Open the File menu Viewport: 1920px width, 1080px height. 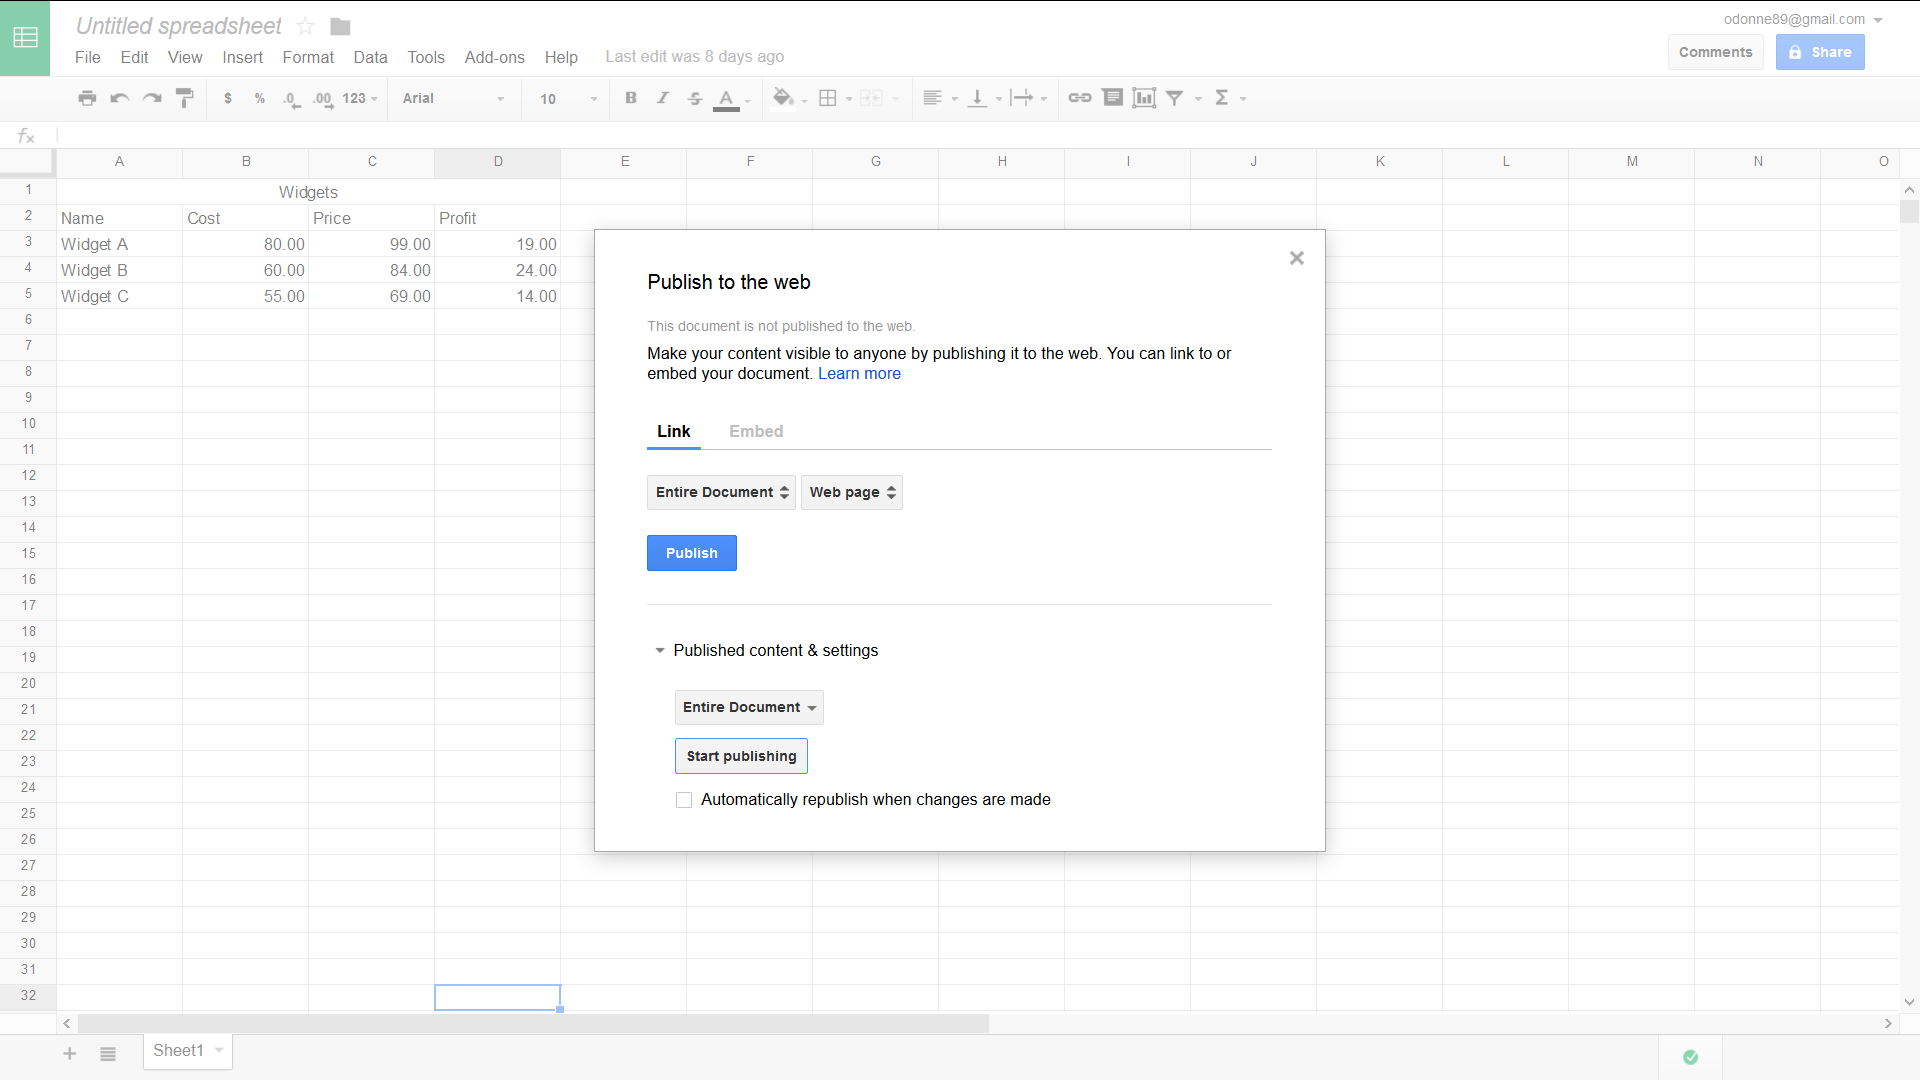[88, 57]
